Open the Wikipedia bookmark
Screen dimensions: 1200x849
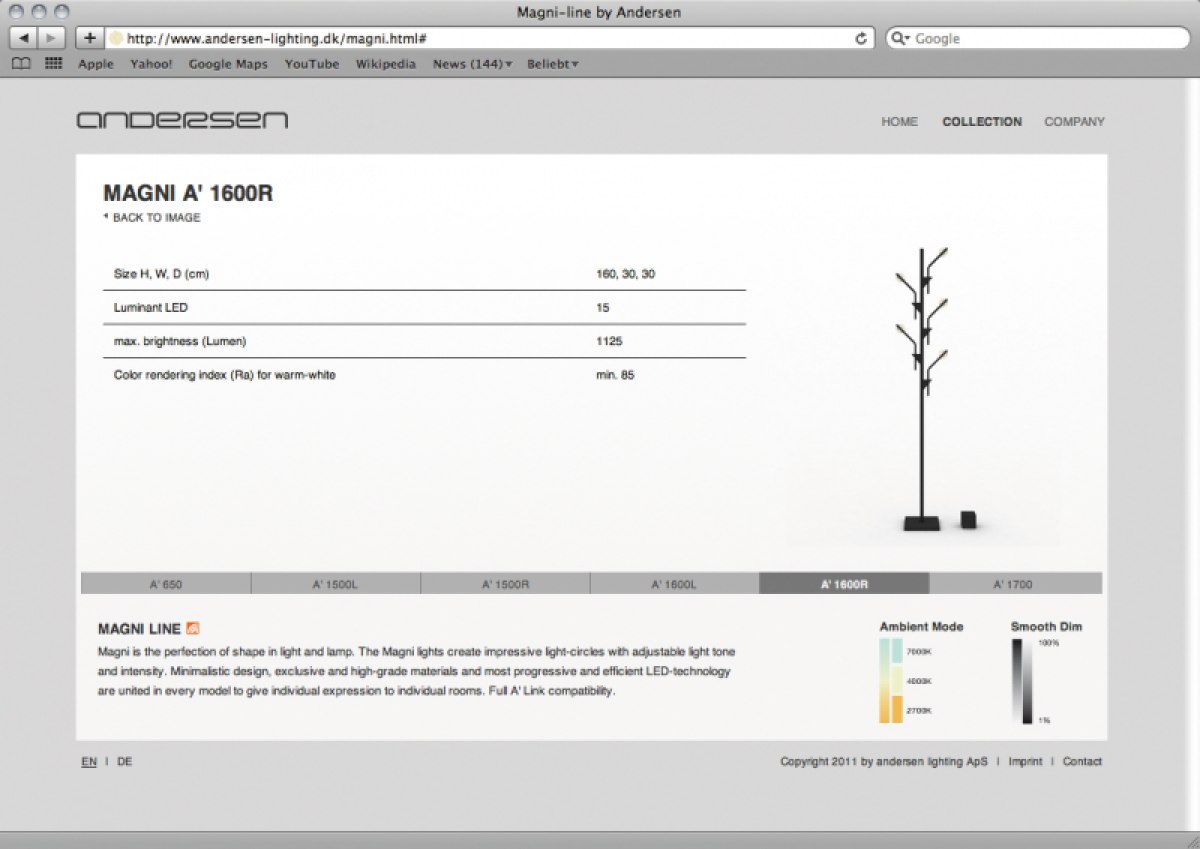tap(386, 64)
